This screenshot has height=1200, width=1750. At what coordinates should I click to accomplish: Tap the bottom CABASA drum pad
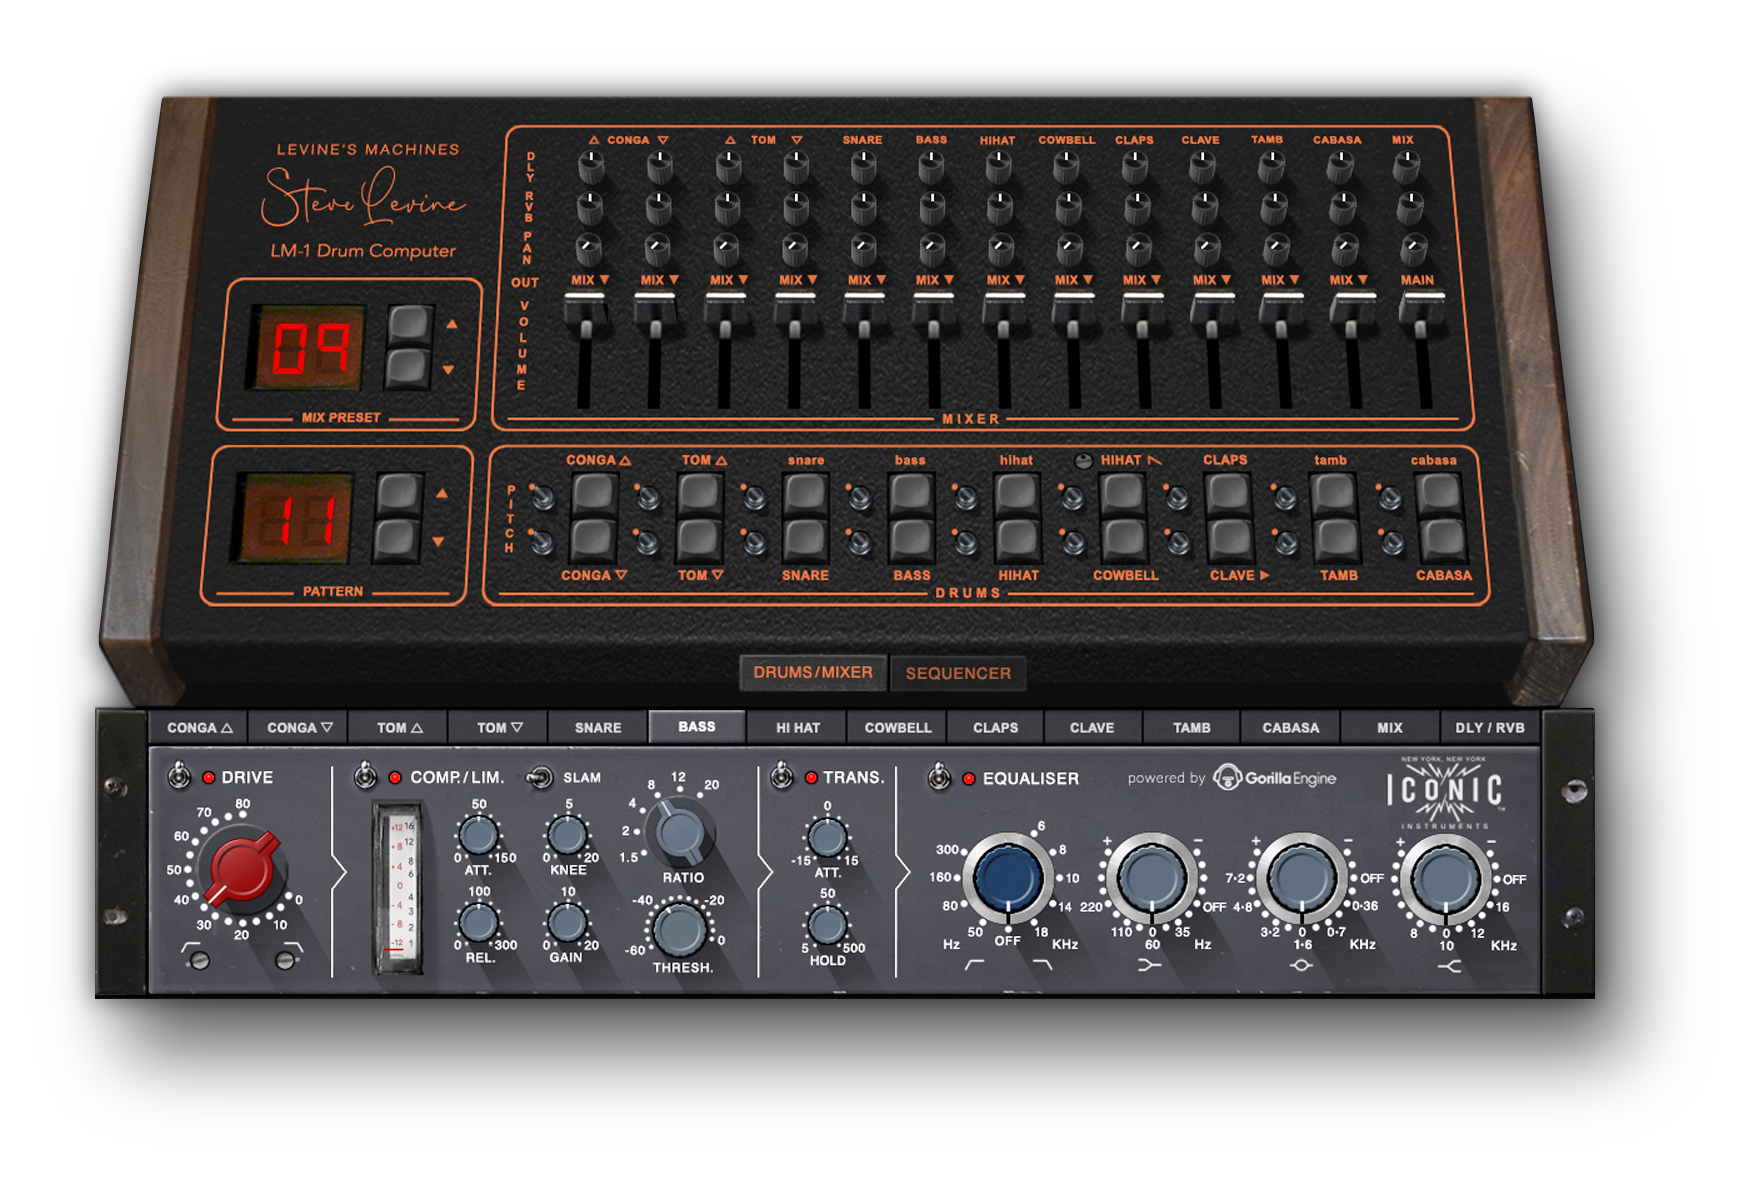coord(1441,539)
